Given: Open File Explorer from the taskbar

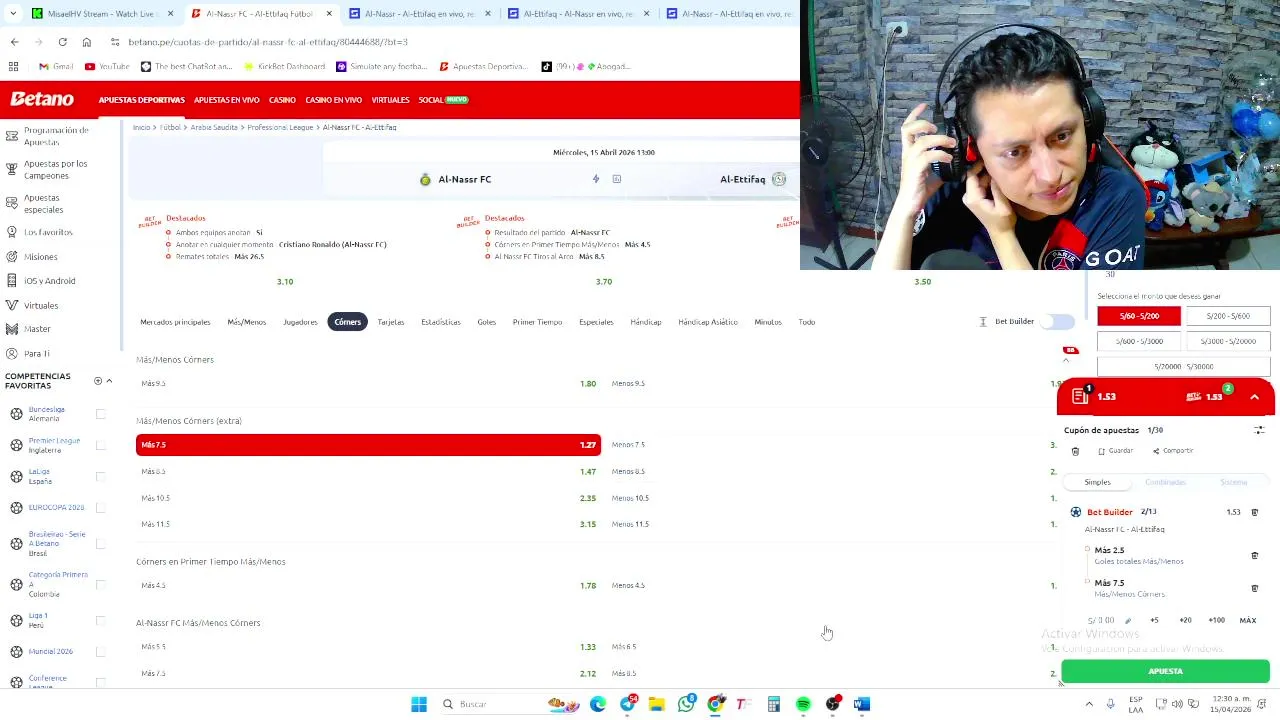Looking at the screenshot, I should click(657, 704).
